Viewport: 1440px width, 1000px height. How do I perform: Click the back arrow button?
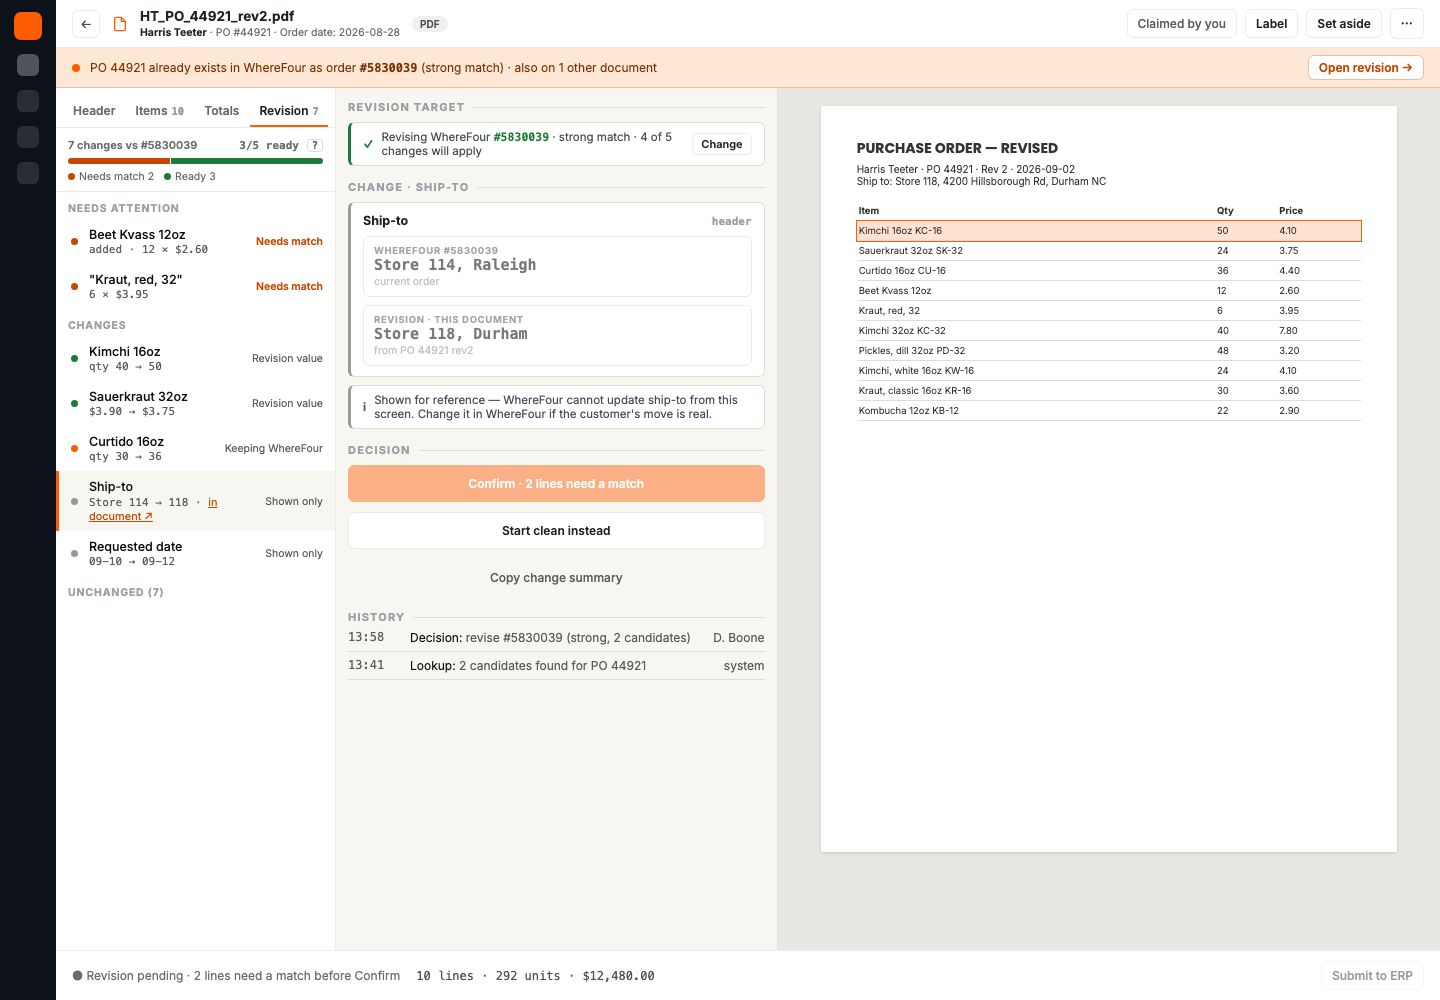86,24
